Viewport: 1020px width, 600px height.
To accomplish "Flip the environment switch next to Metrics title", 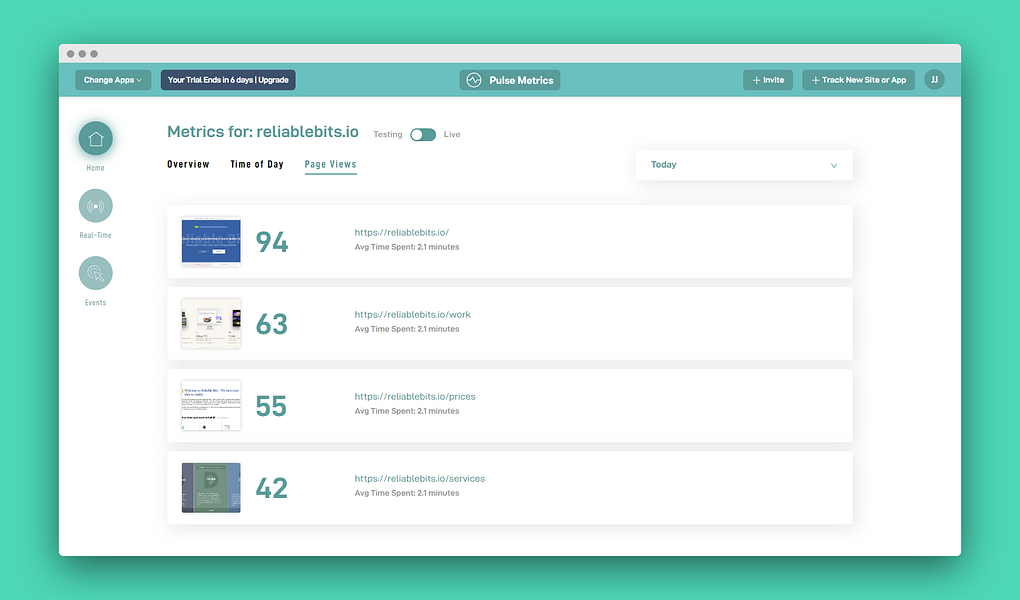I will [421, 133].
